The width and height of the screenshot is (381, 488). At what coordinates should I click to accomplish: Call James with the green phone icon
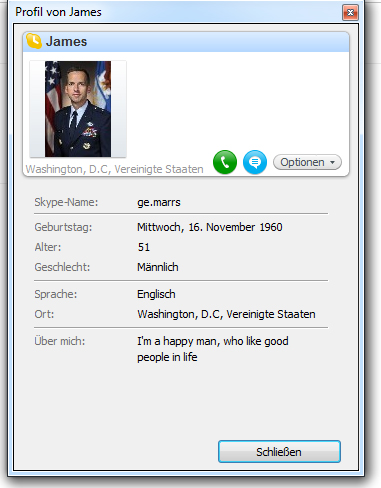tap(225, 162)
